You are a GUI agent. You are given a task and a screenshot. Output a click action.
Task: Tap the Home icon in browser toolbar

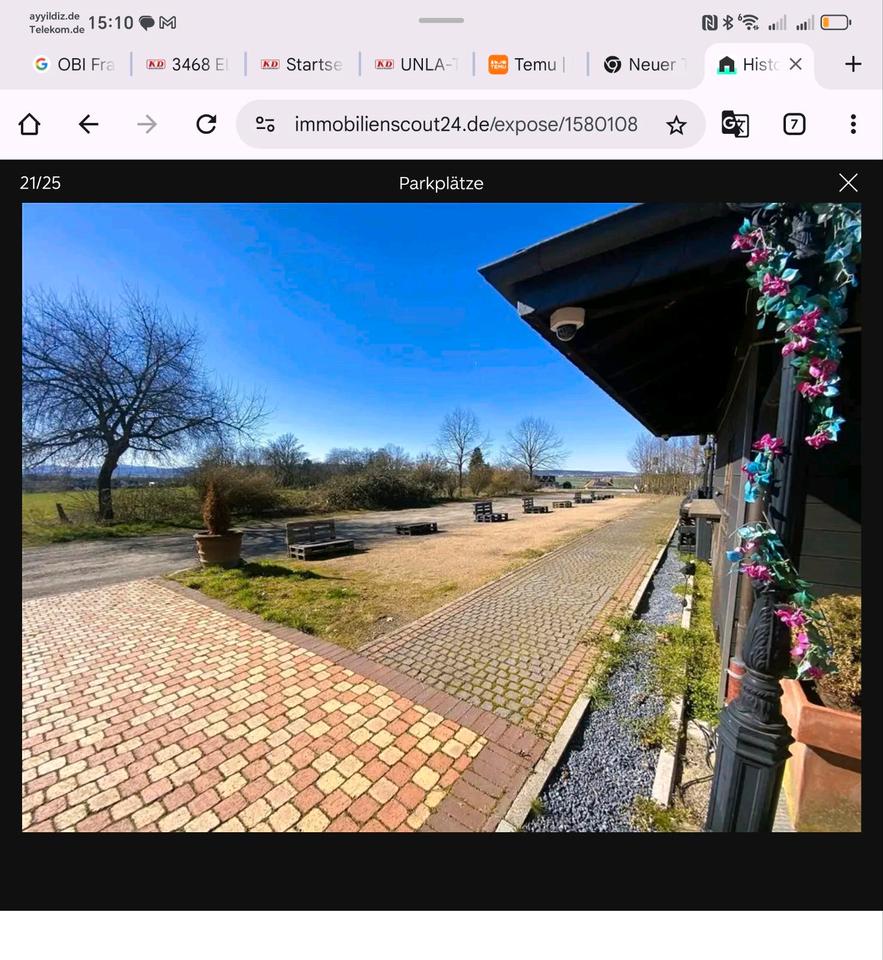pyautogui.click(x=29, y=124)
